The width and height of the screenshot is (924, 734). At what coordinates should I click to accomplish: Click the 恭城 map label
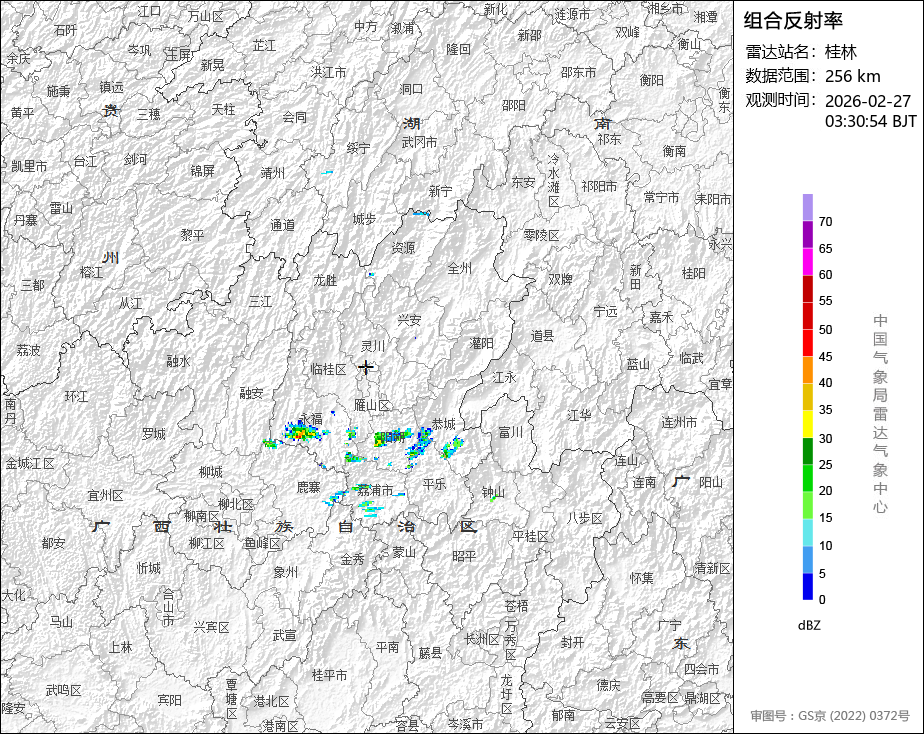coord(443,424)
